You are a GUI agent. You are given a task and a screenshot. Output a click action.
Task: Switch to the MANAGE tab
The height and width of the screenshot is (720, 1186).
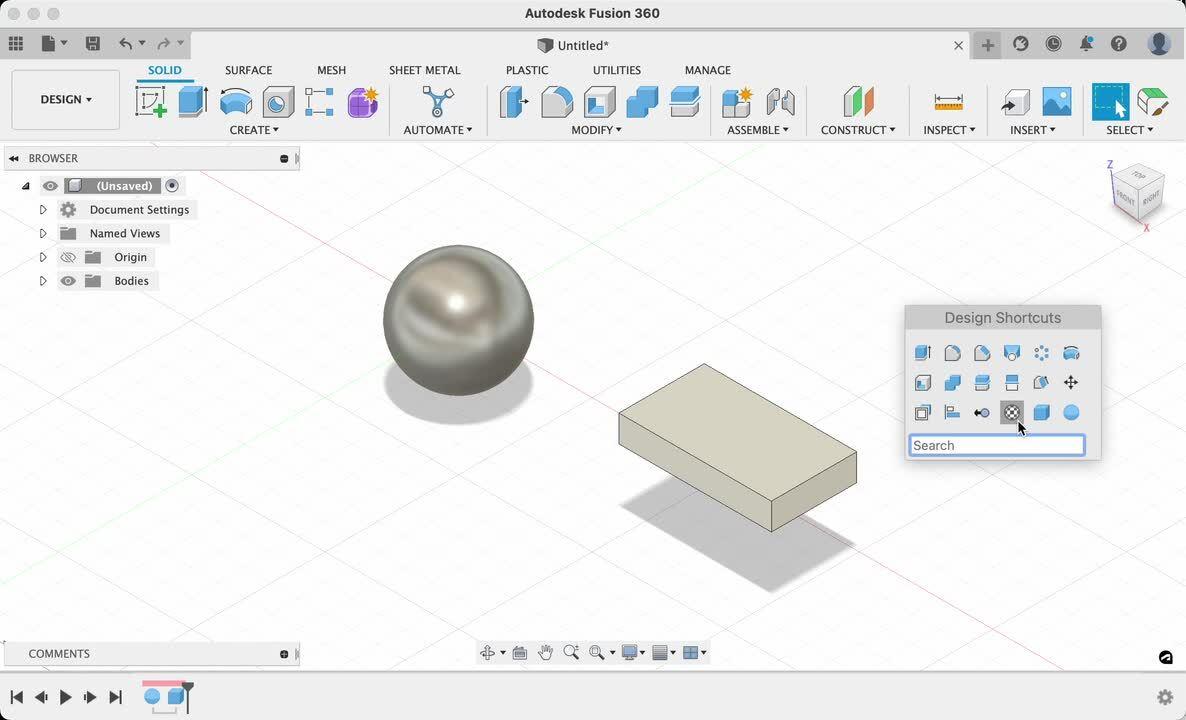pos(707,70)
